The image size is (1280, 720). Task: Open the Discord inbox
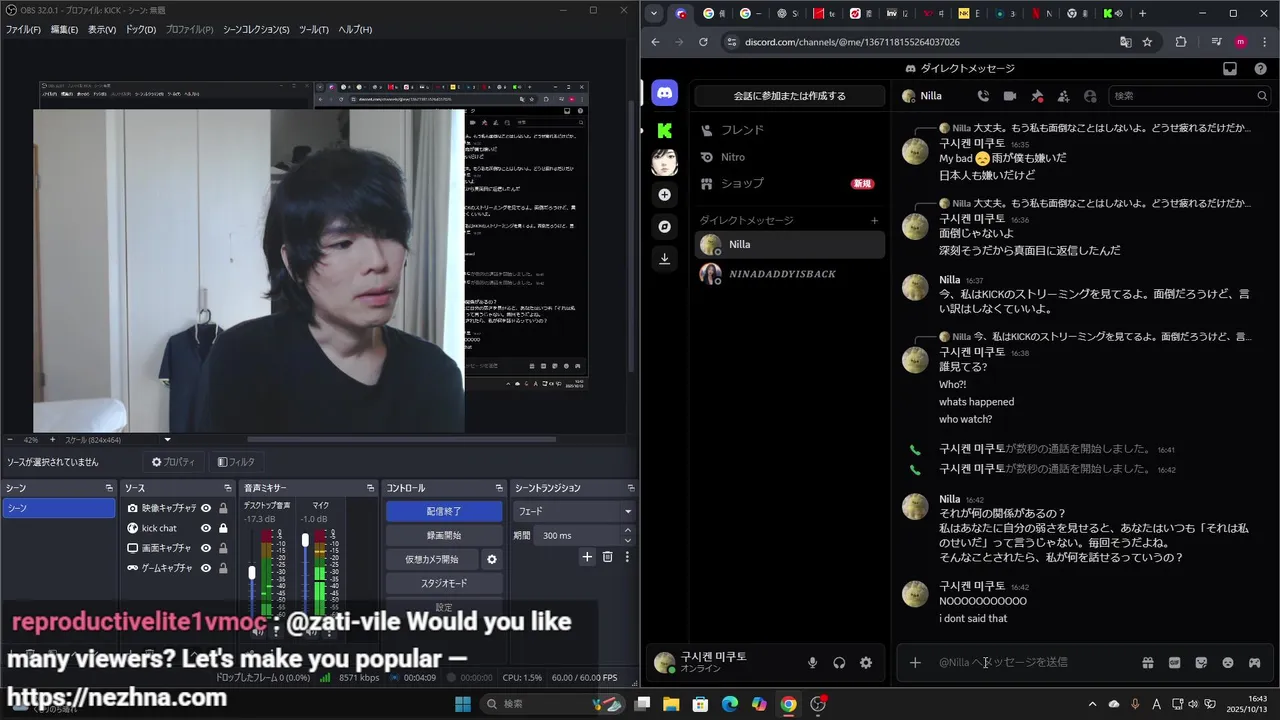(x=1230, y=69)
